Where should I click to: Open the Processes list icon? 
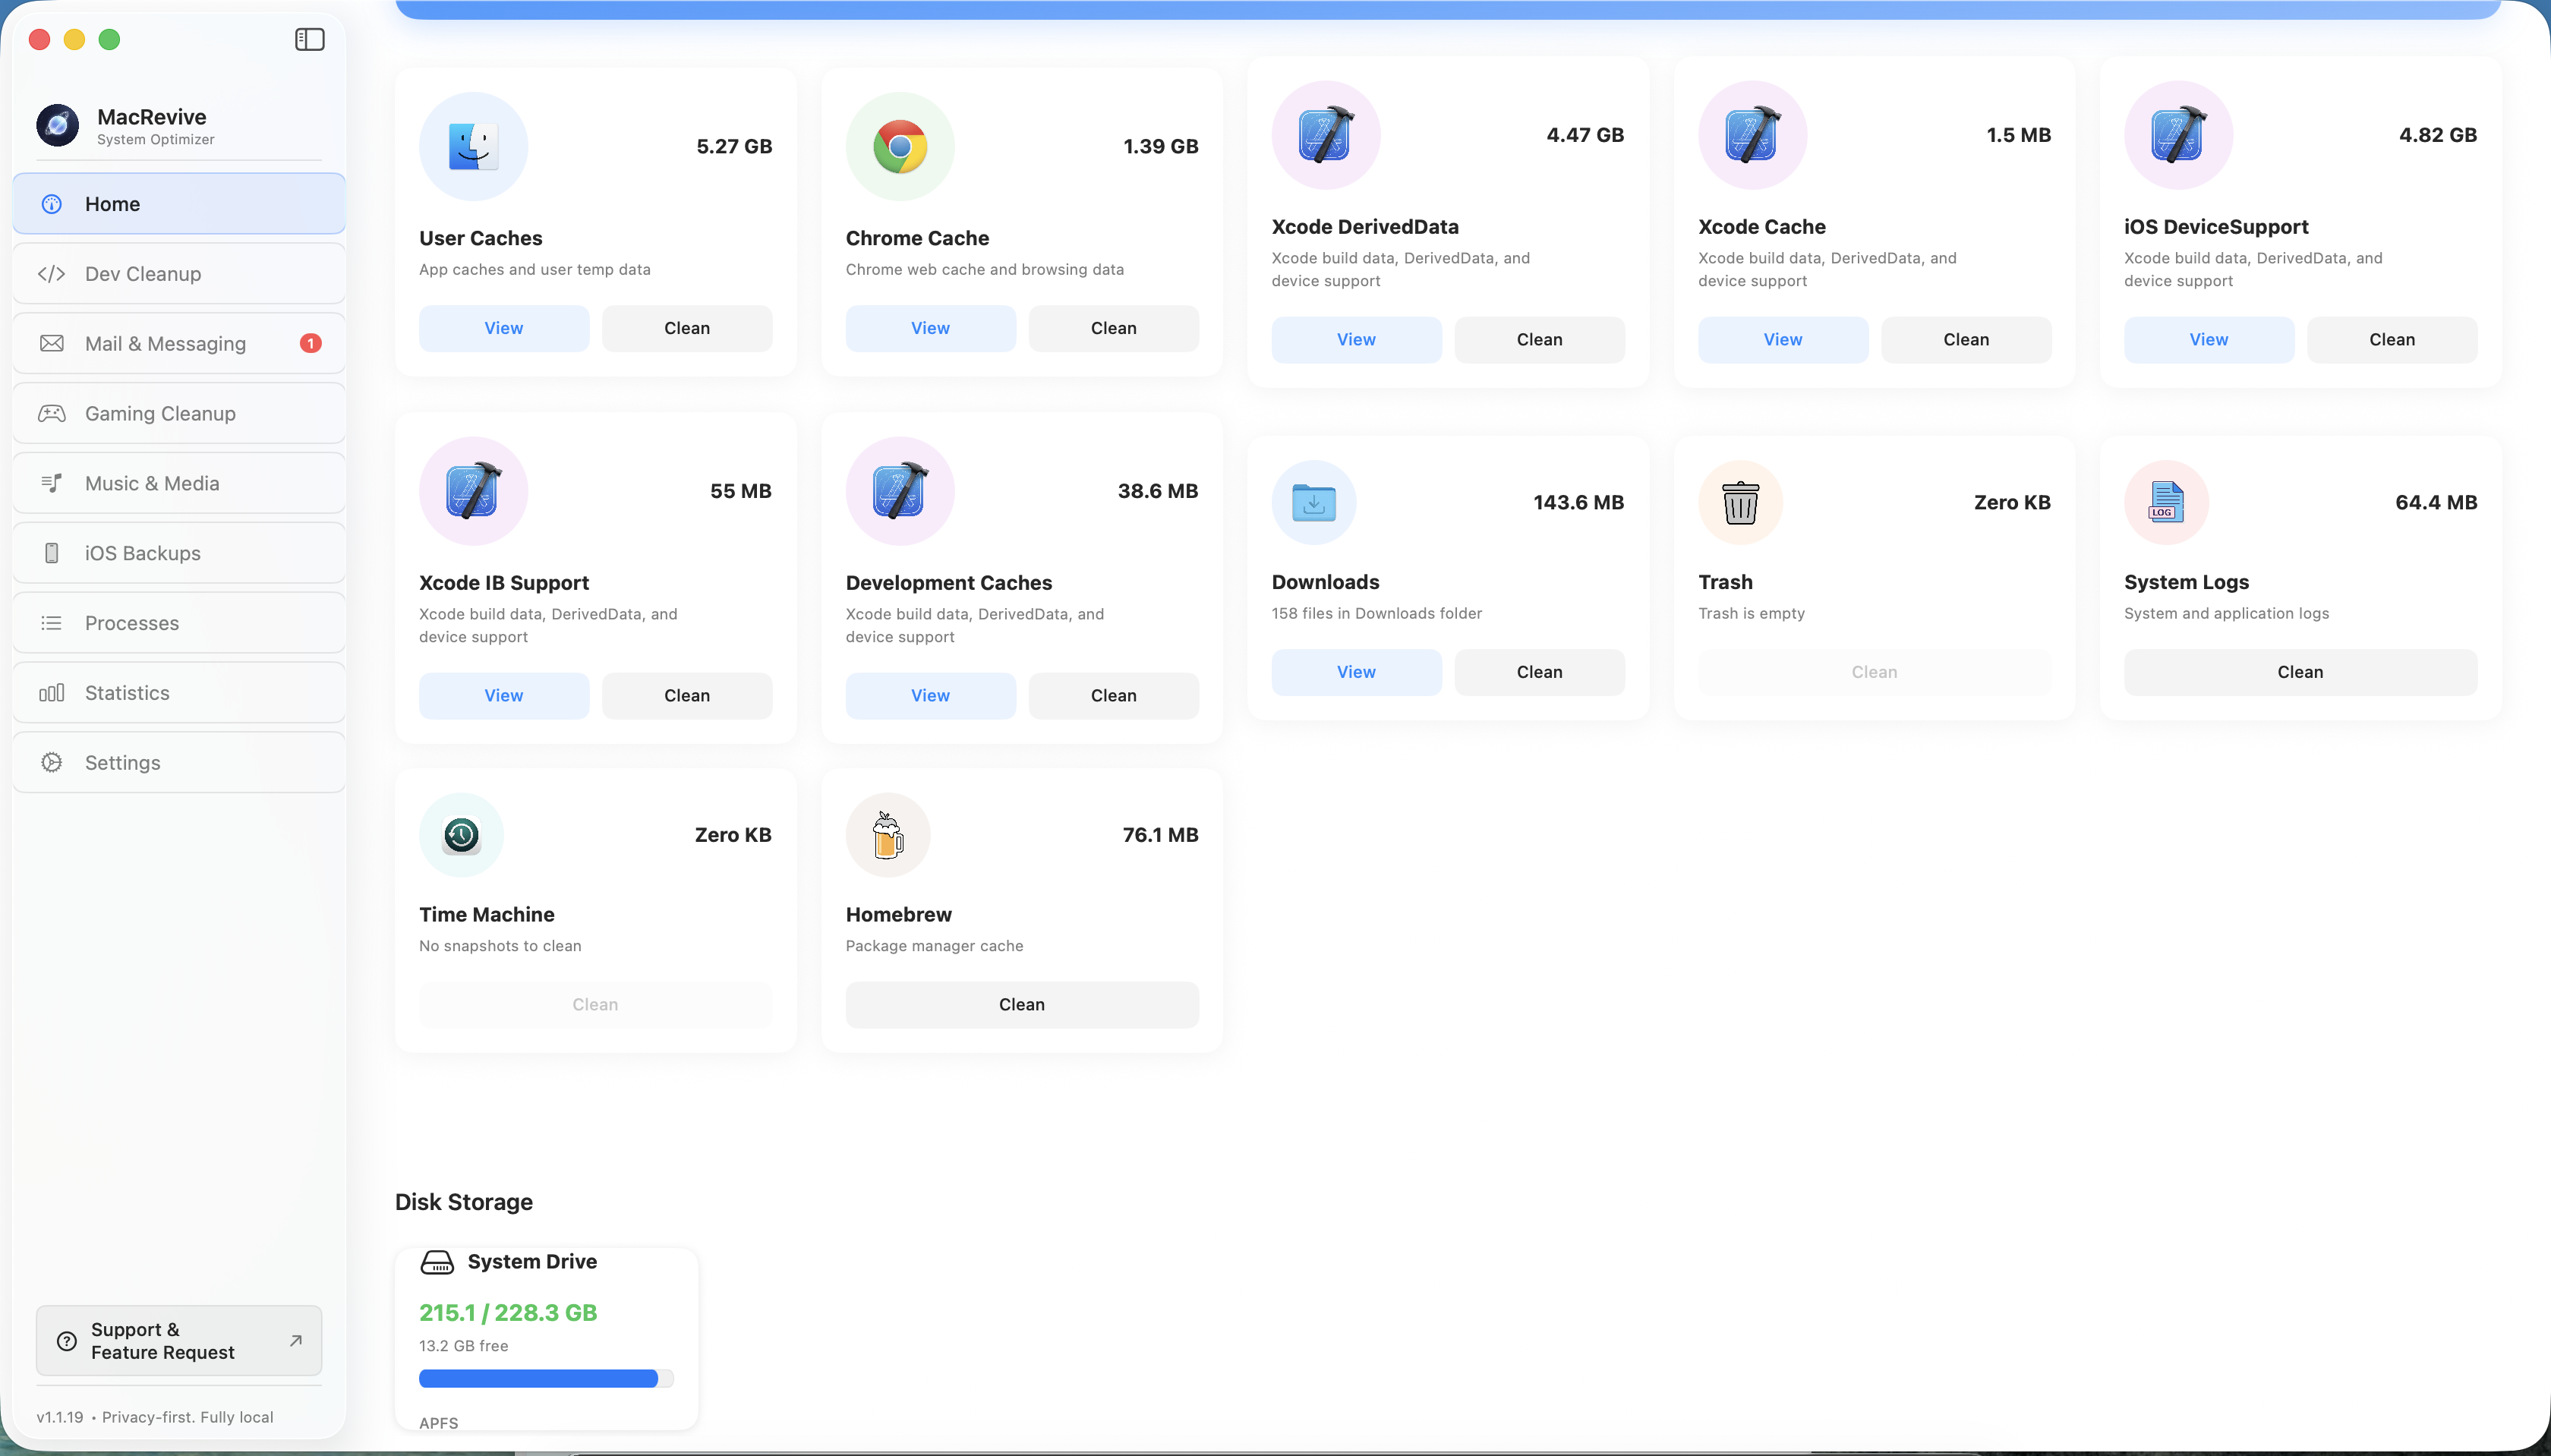(52, 622)
